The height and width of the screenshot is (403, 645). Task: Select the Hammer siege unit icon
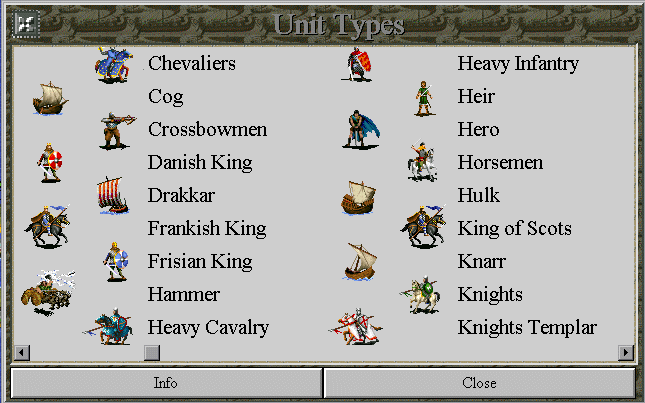48,293
